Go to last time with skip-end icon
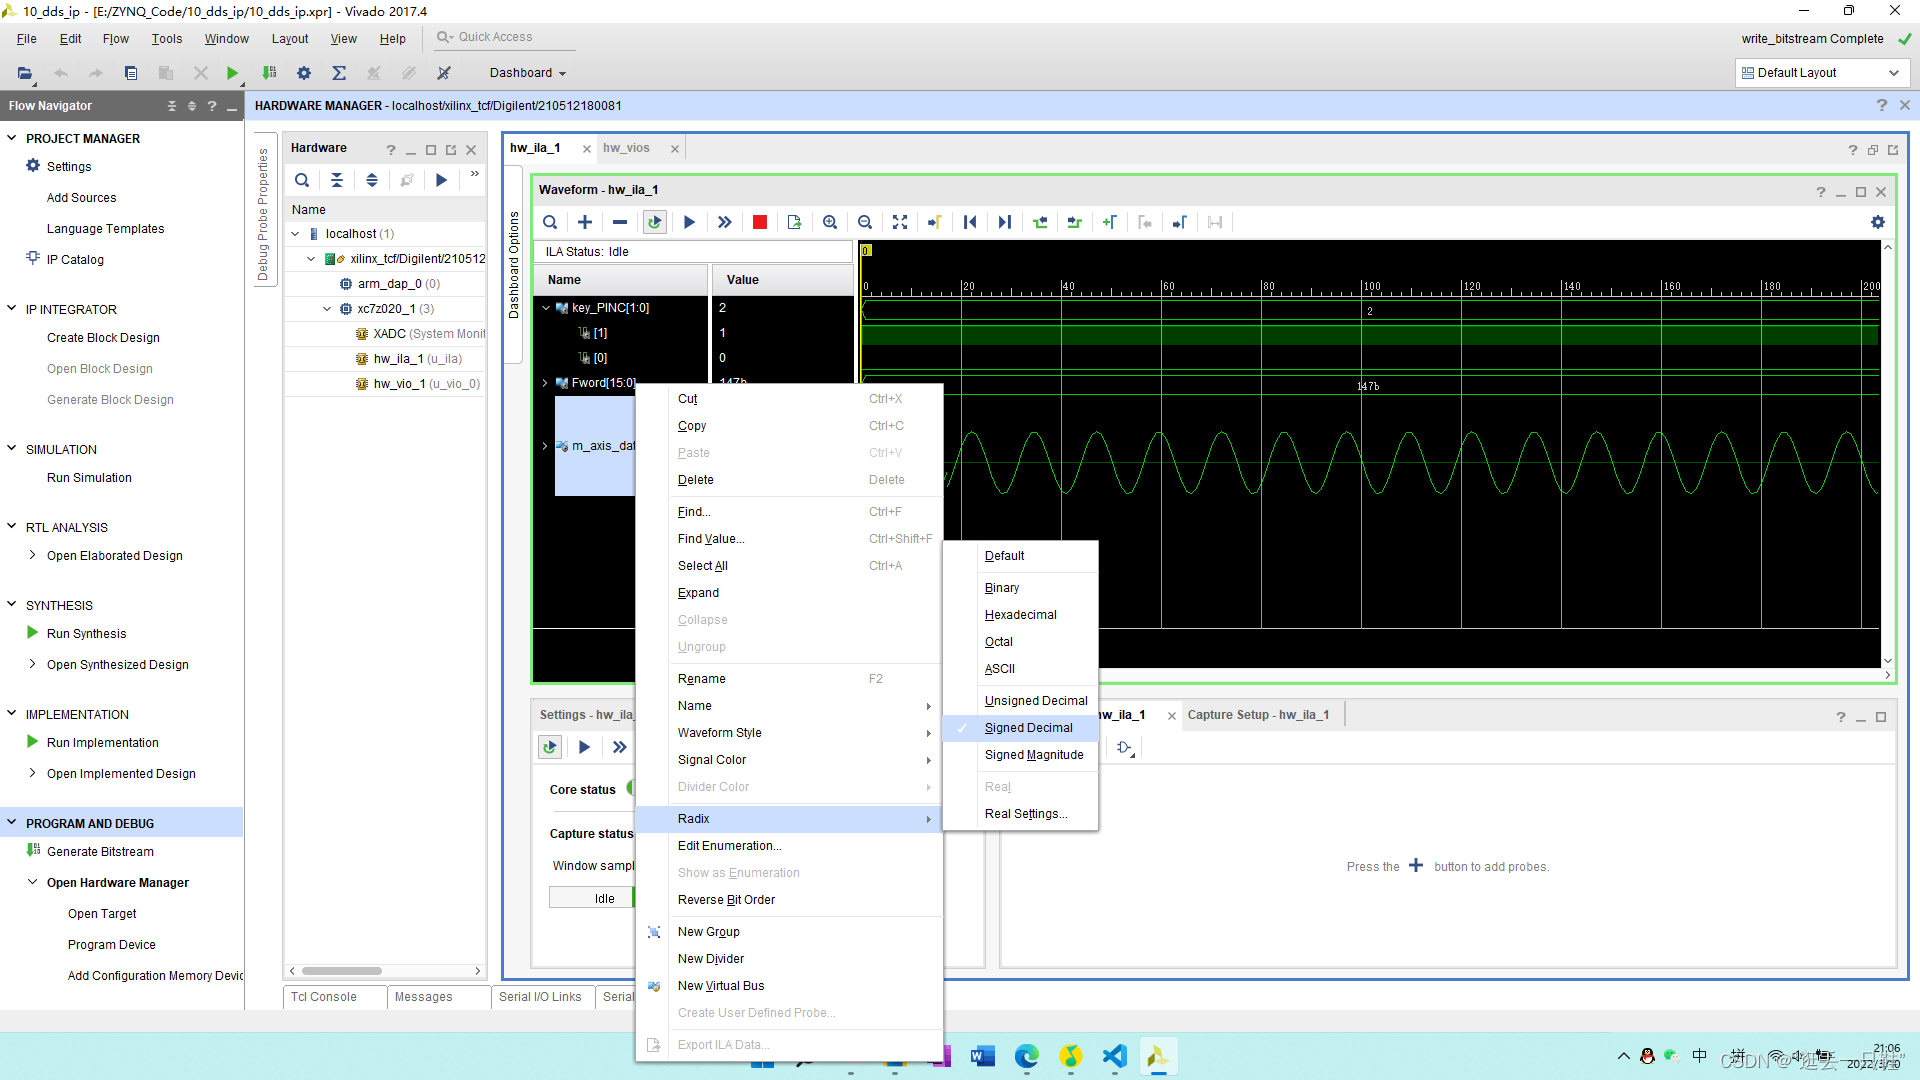The image size is (1920, 1080). 1005,222
